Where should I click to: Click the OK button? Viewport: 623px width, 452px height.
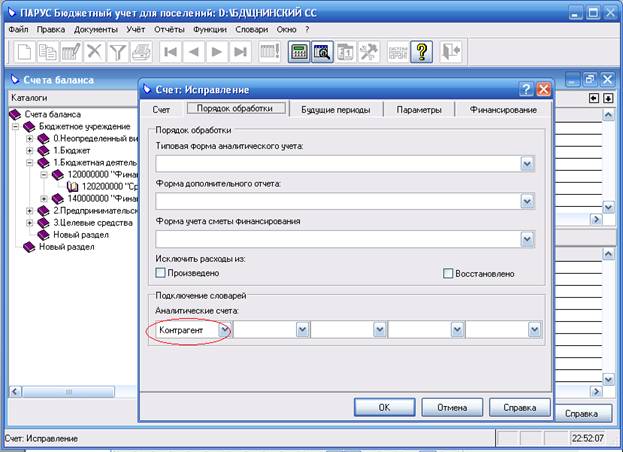[x=385, y=408]
